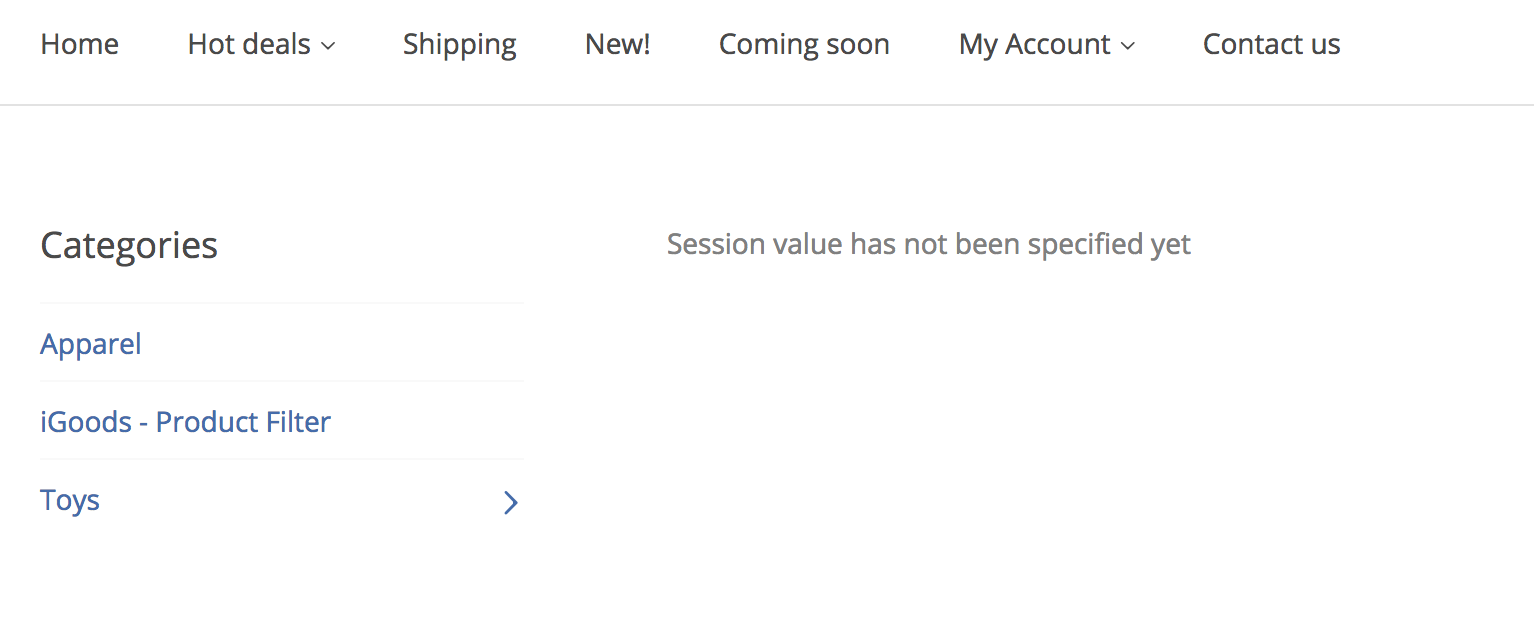Browse products under Apparel
Screen dimensions: 1534x630
tap(90, 344)
